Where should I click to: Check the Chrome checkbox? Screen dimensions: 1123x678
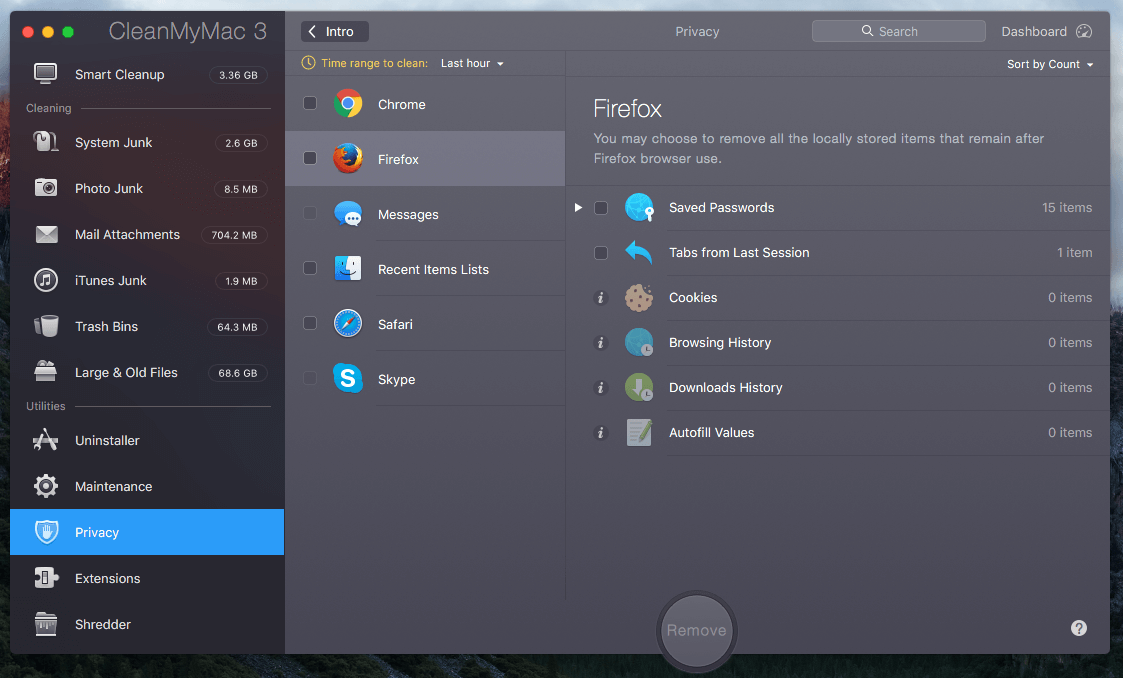310,103
